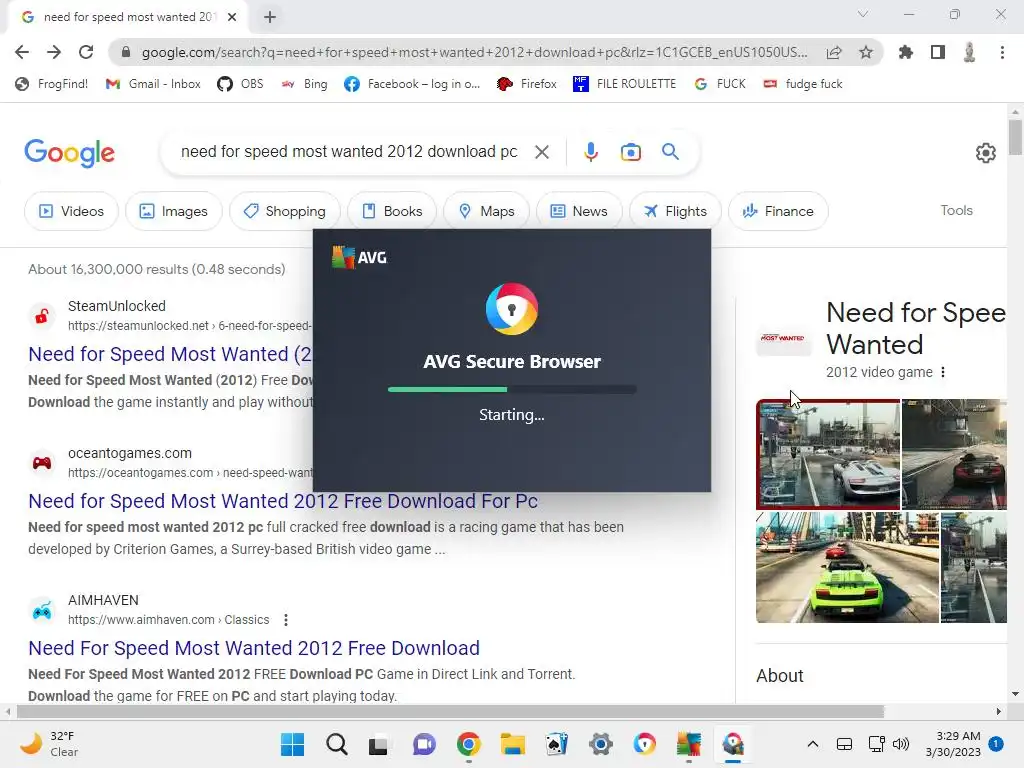1024x768 pixels.
Task: Open the green Lamborghini game screenshot thumbnail
Action: pos(847,568)
